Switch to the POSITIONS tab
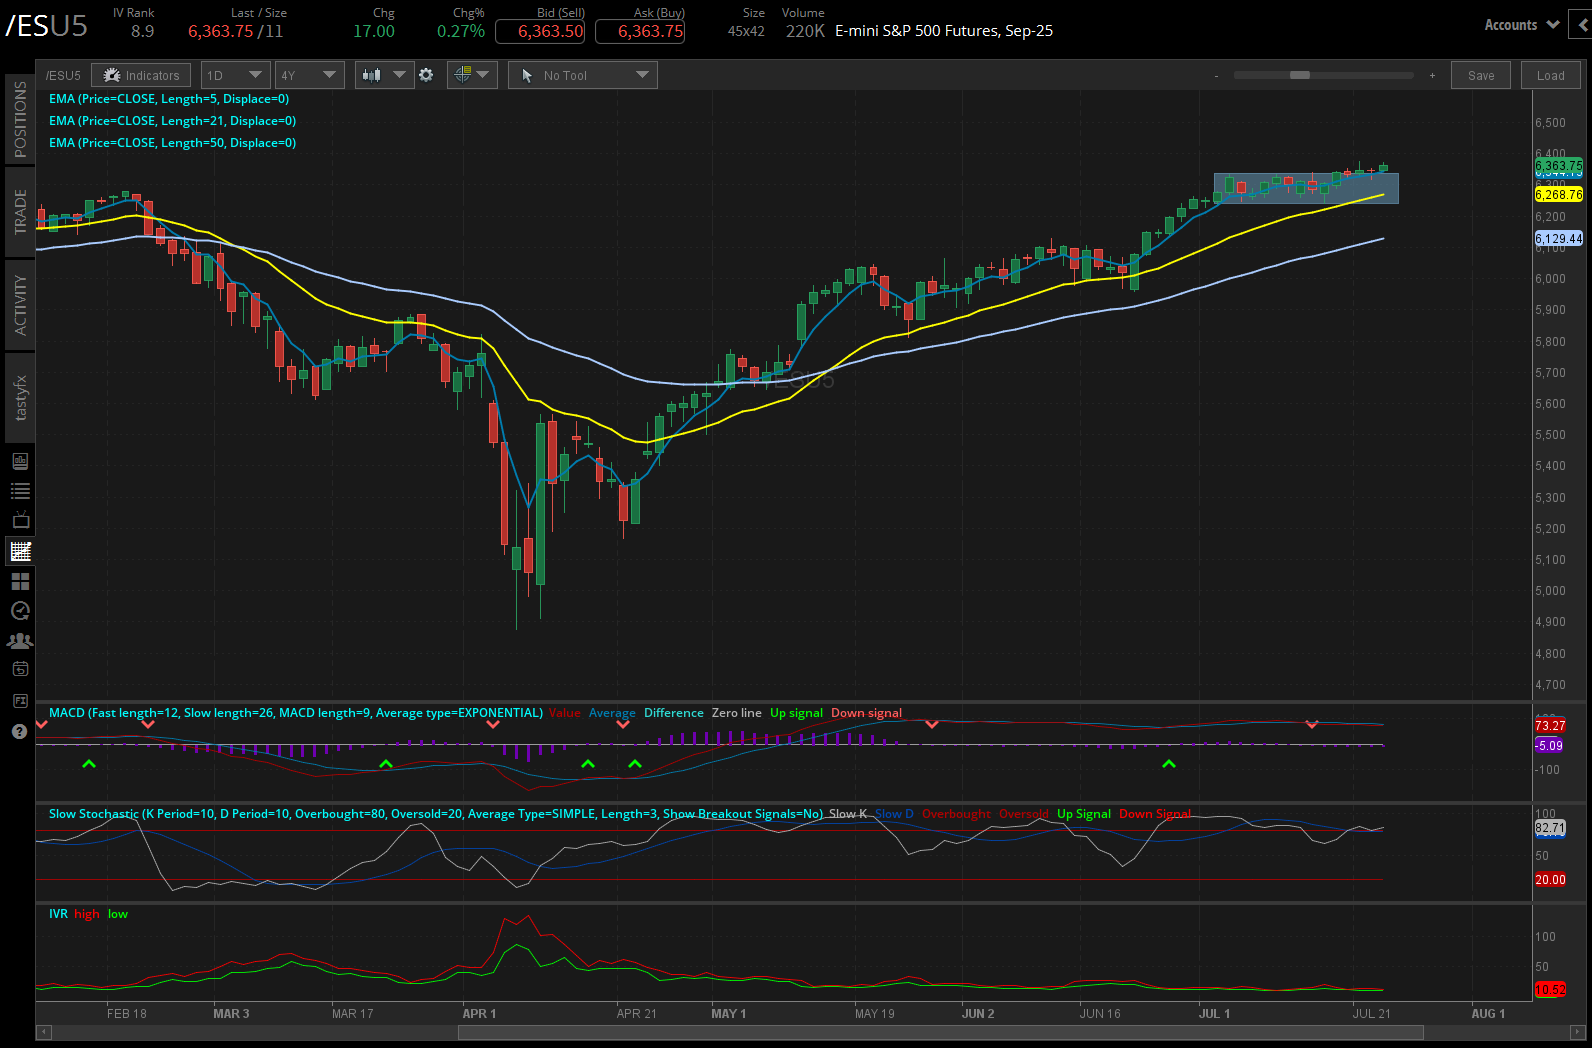The image size is (1592, 1048). point(20,119)
